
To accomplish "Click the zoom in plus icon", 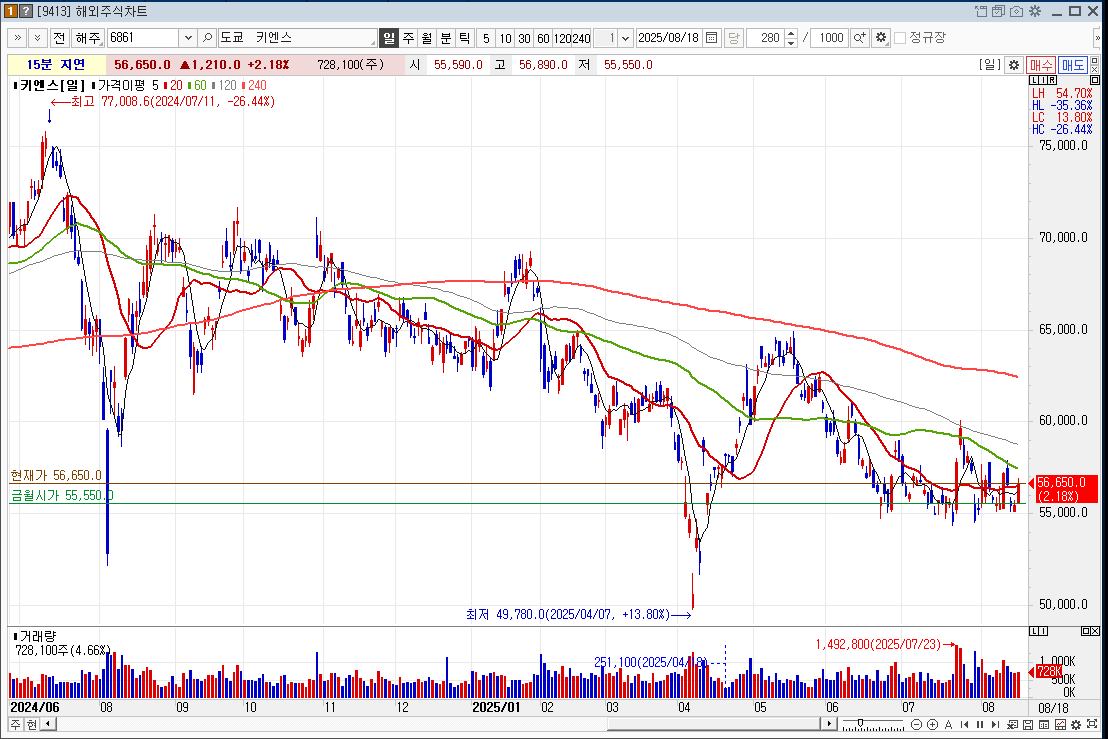I will click(930, 724).
